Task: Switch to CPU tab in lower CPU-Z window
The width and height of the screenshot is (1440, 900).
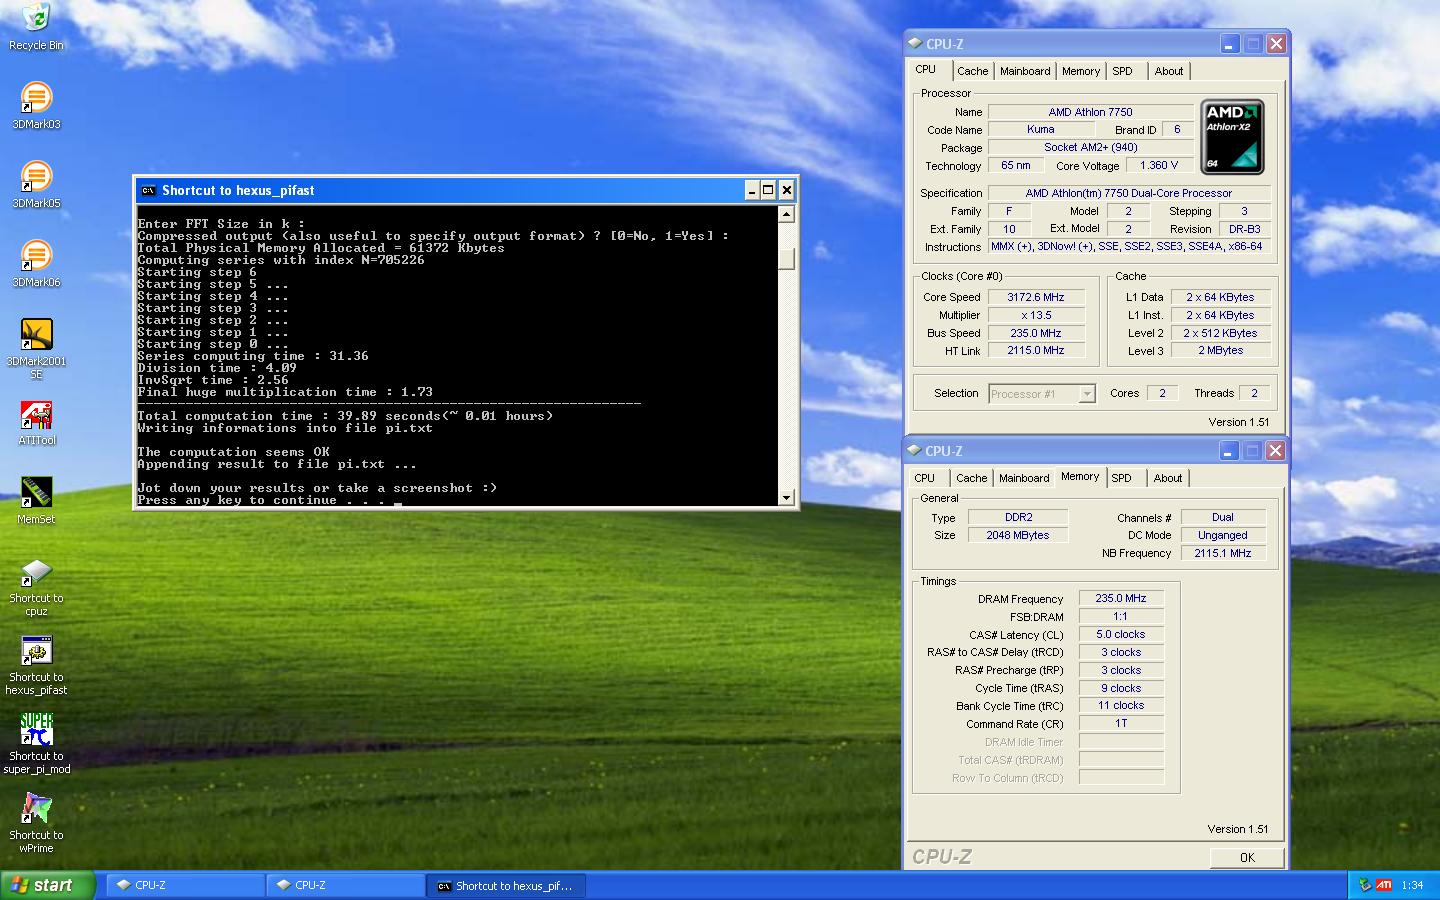Action: click(x=925, y=478)
